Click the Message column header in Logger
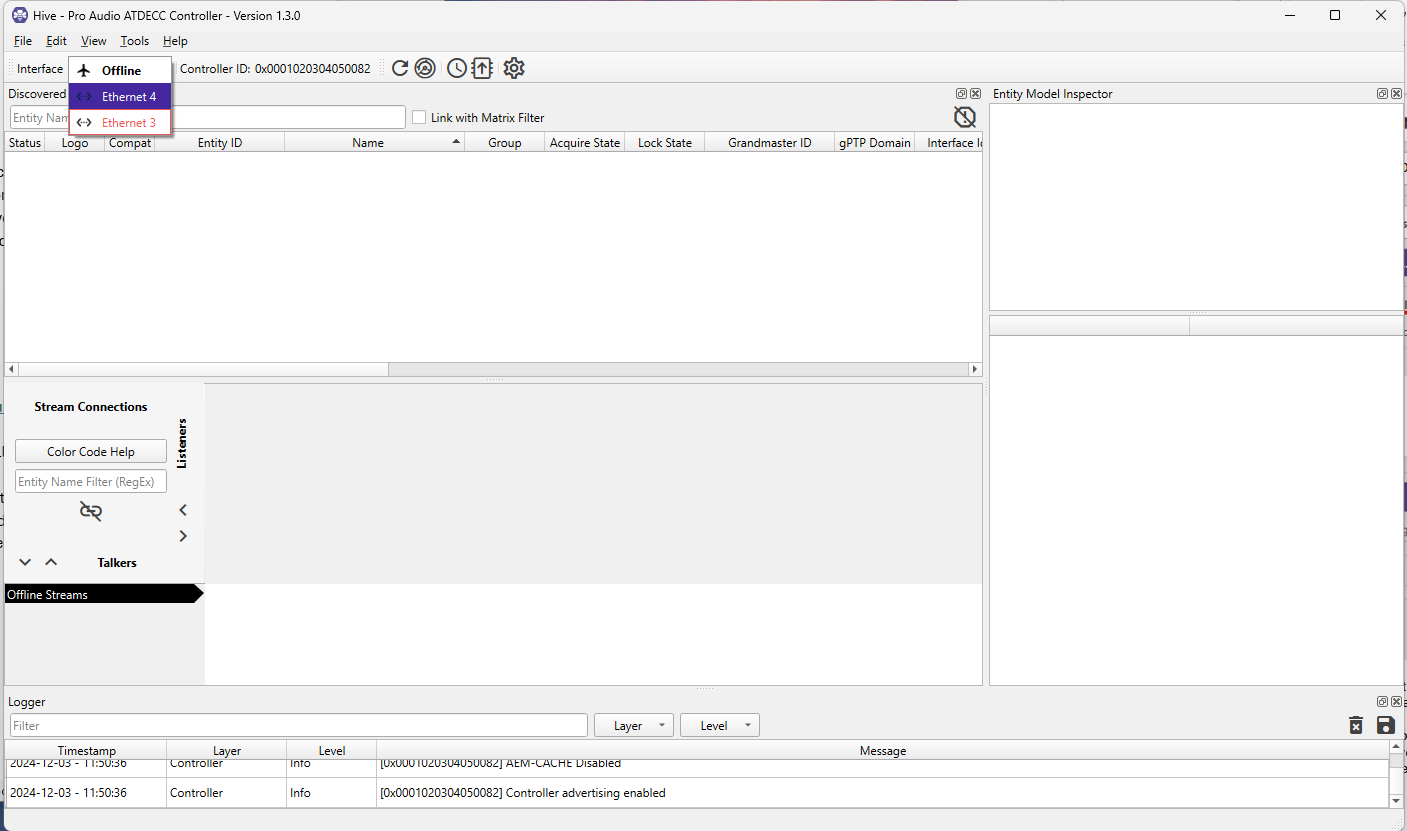Image resolution: width=1407 pixels, height=831 pixels. [x=883, y=750]
